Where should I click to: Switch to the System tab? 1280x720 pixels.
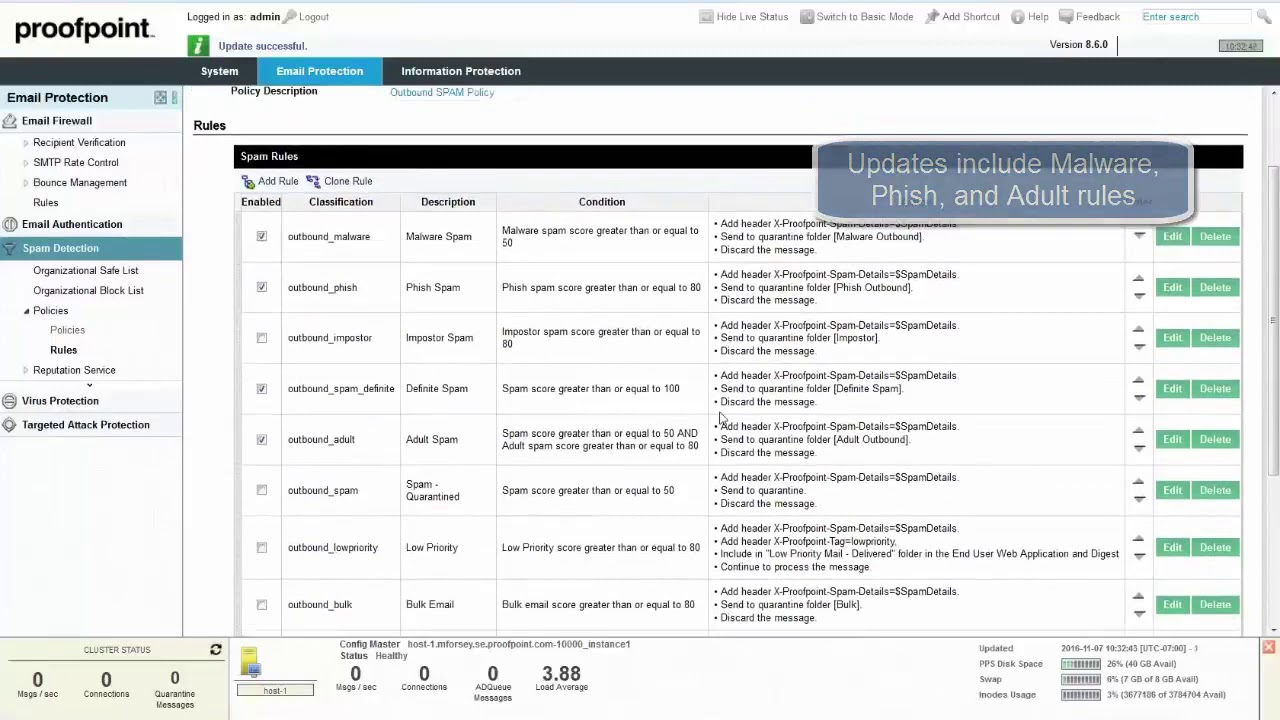(x=219, y=71)
